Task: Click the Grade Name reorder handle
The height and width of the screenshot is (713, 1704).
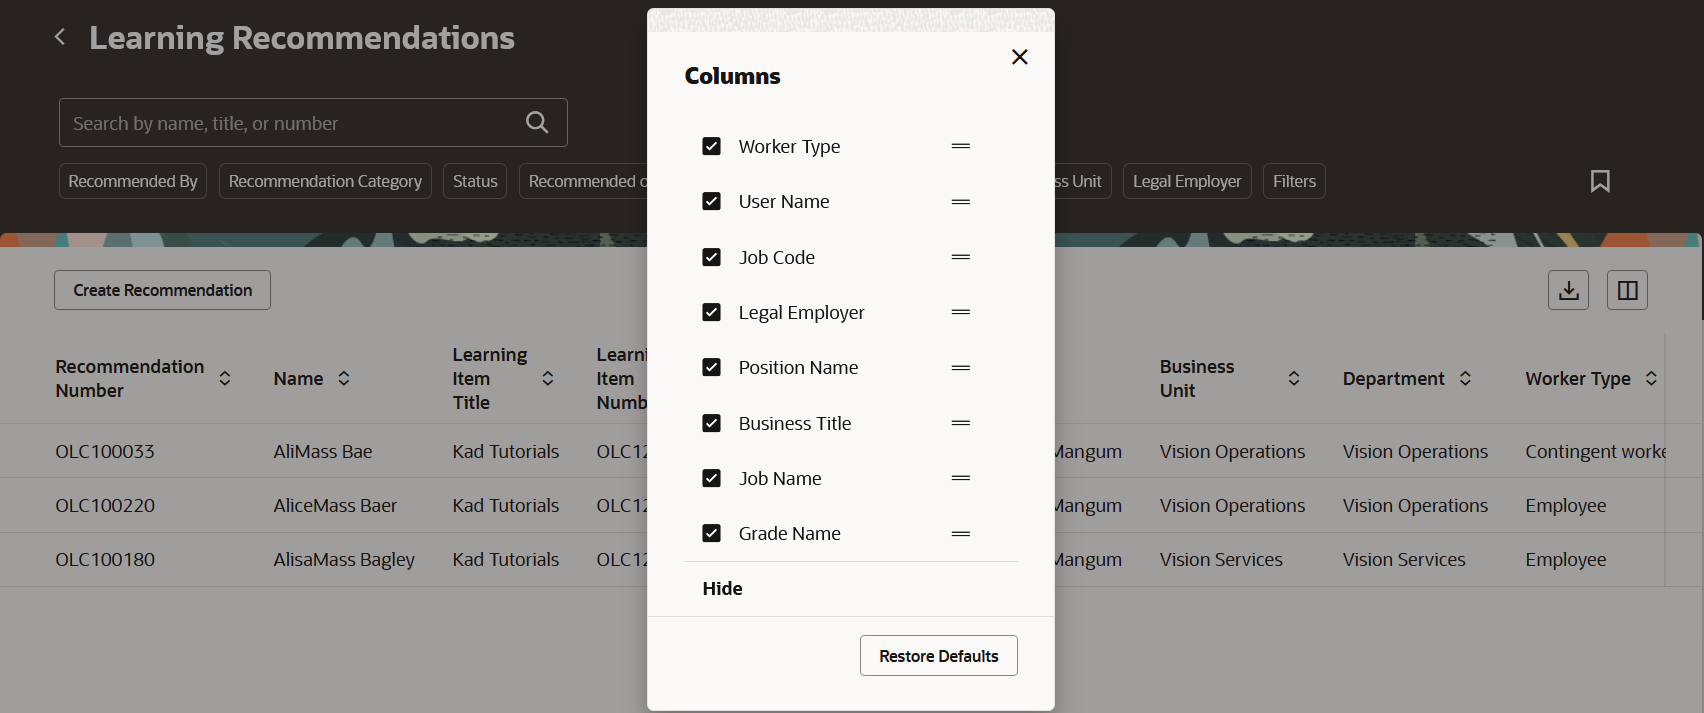Action: pyautogui.click(x=961, y=534)
